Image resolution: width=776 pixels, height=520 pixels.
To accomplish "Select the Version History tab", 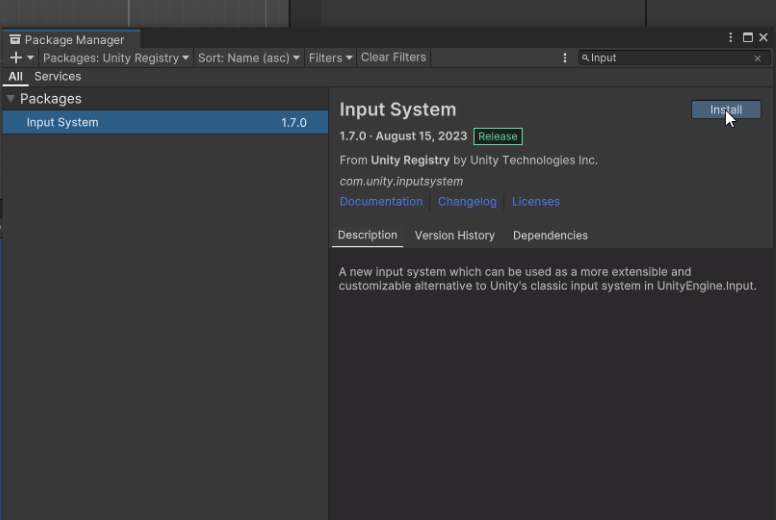I will point(454,236).
